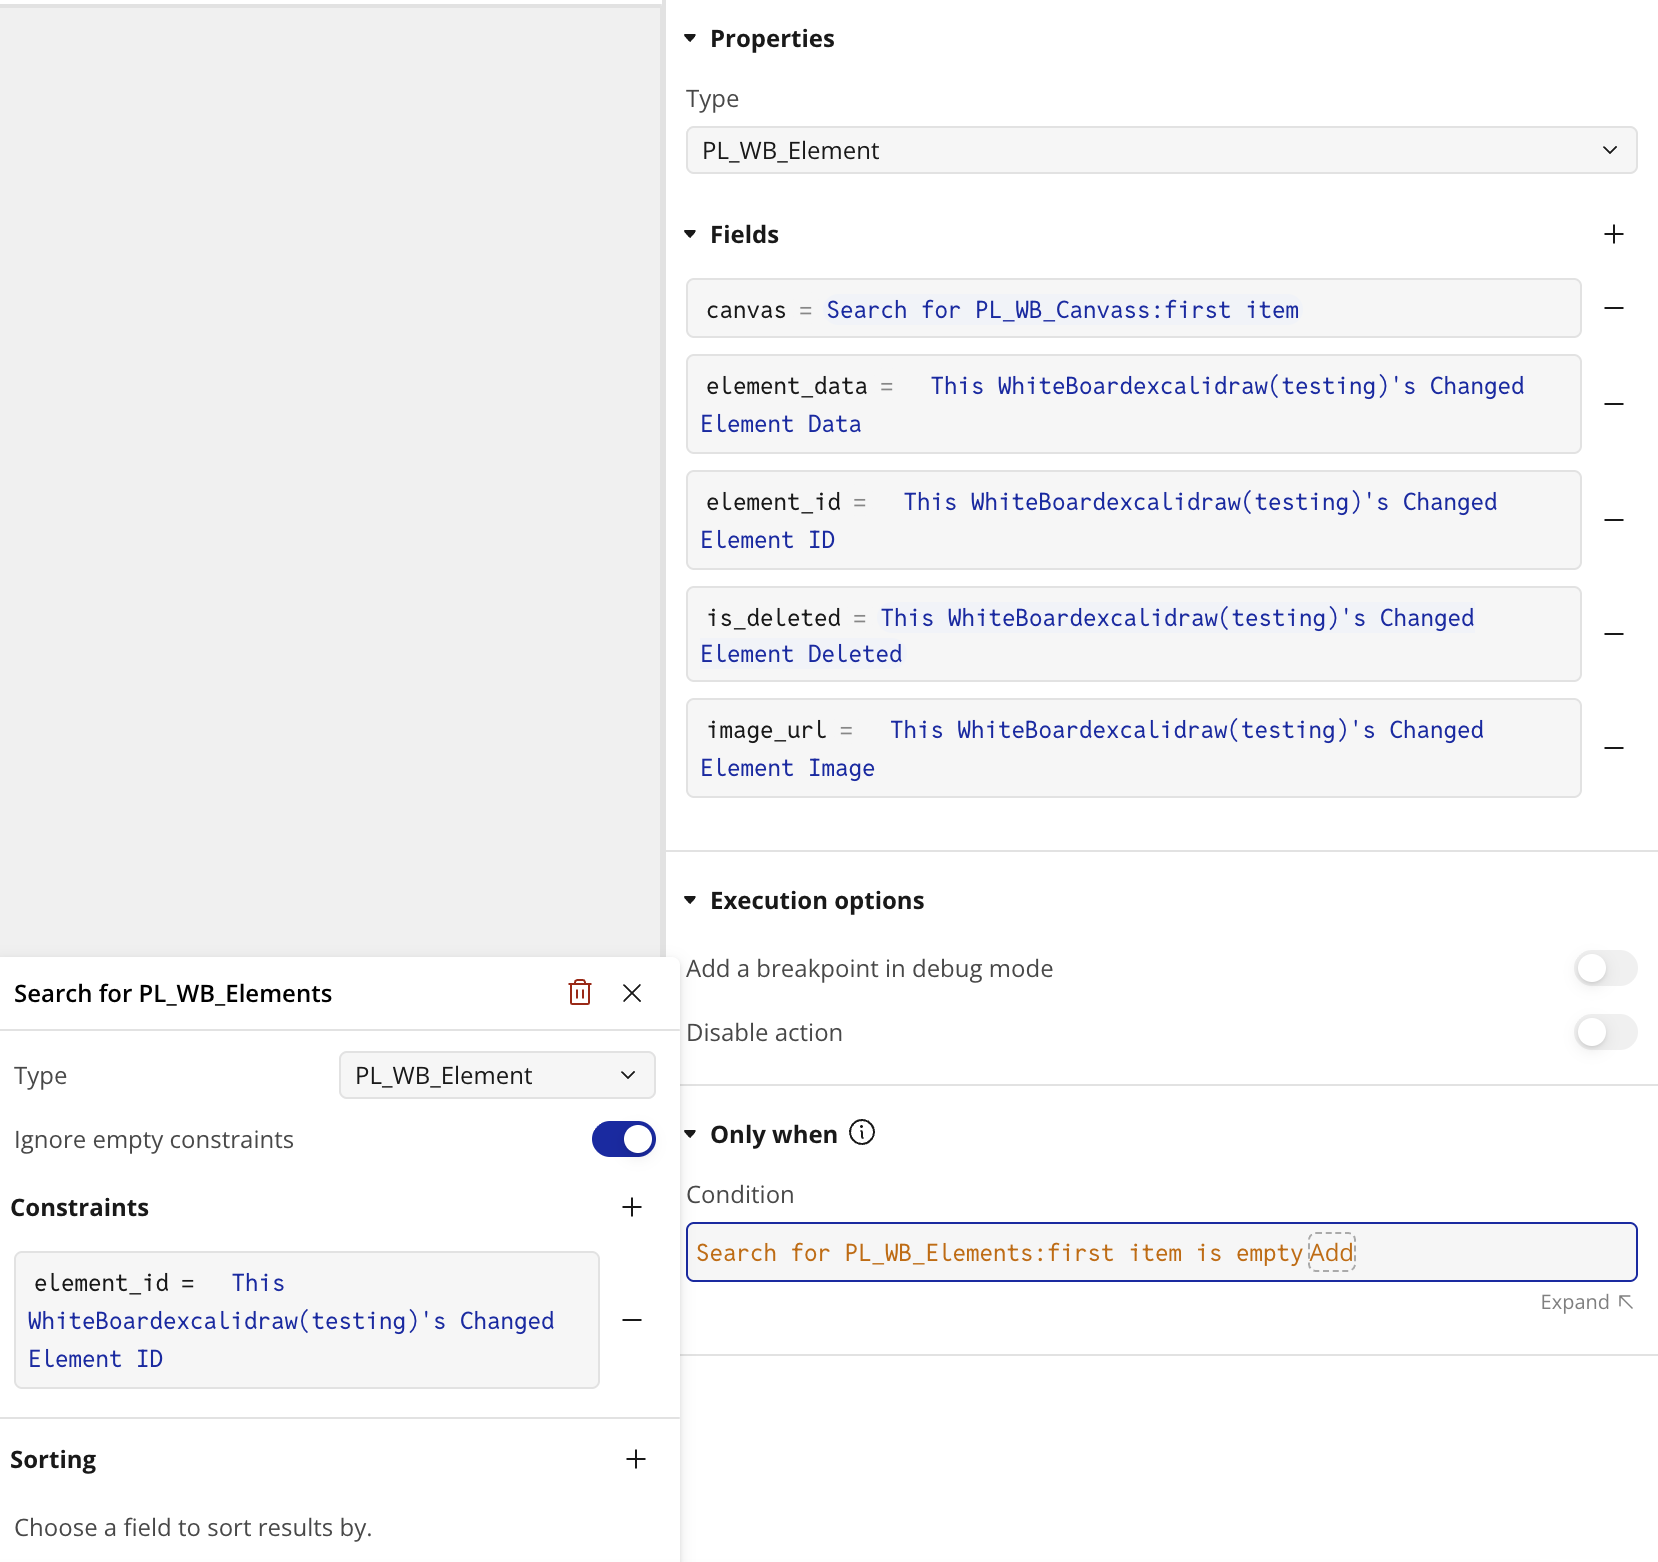Click Add in the condition expression

click(x=1332, y=1252)
